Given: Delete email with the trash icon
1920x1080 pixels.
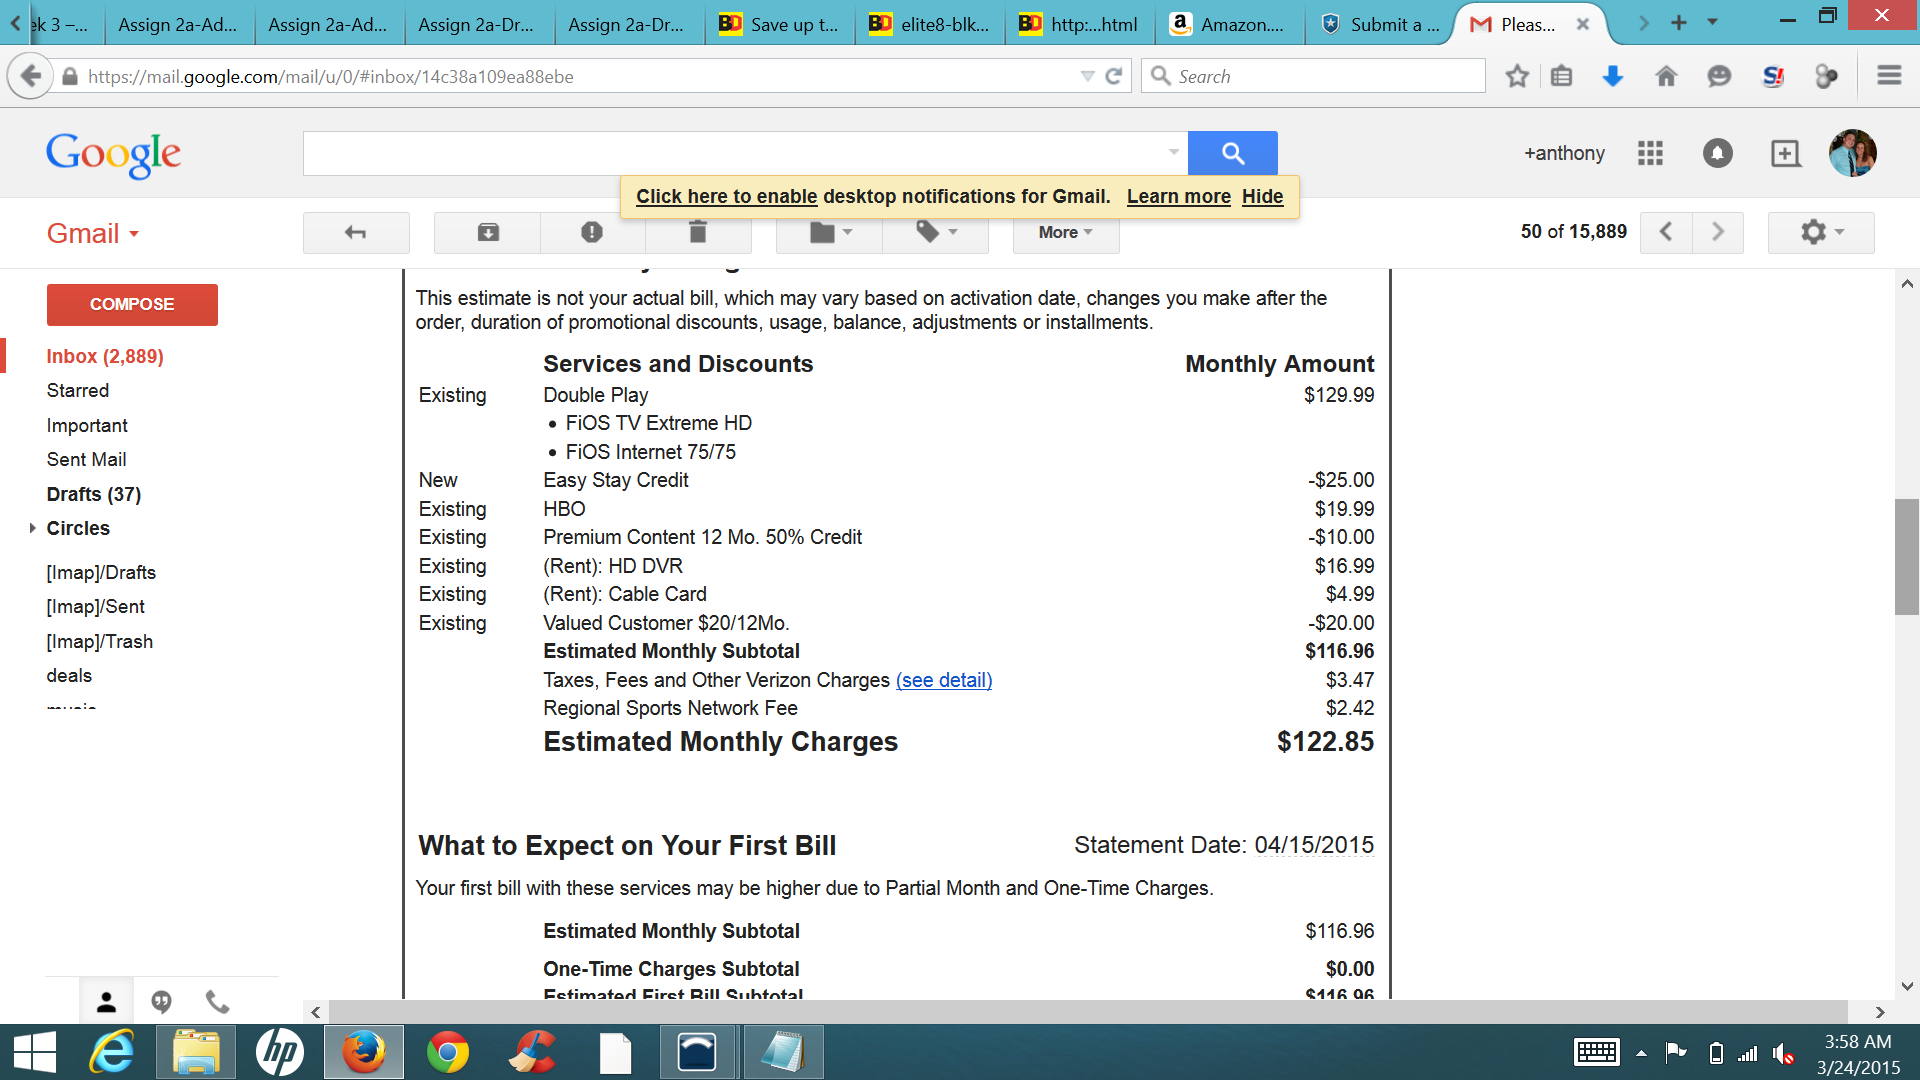Looking at the screenshot, I should (x=698, y=232).
